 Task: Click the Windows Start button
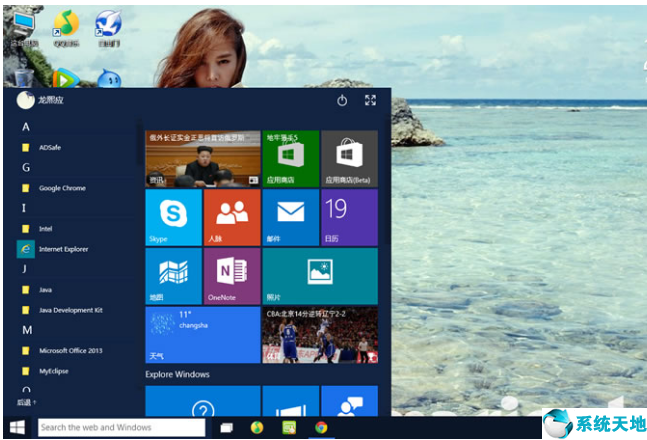(x=17, y=428)
